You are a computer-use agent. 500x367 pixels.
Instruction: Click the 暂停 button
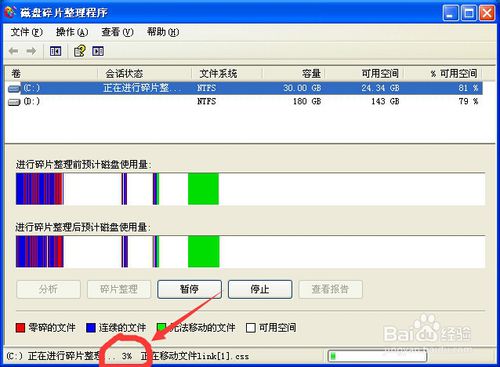tap(189, 289)
